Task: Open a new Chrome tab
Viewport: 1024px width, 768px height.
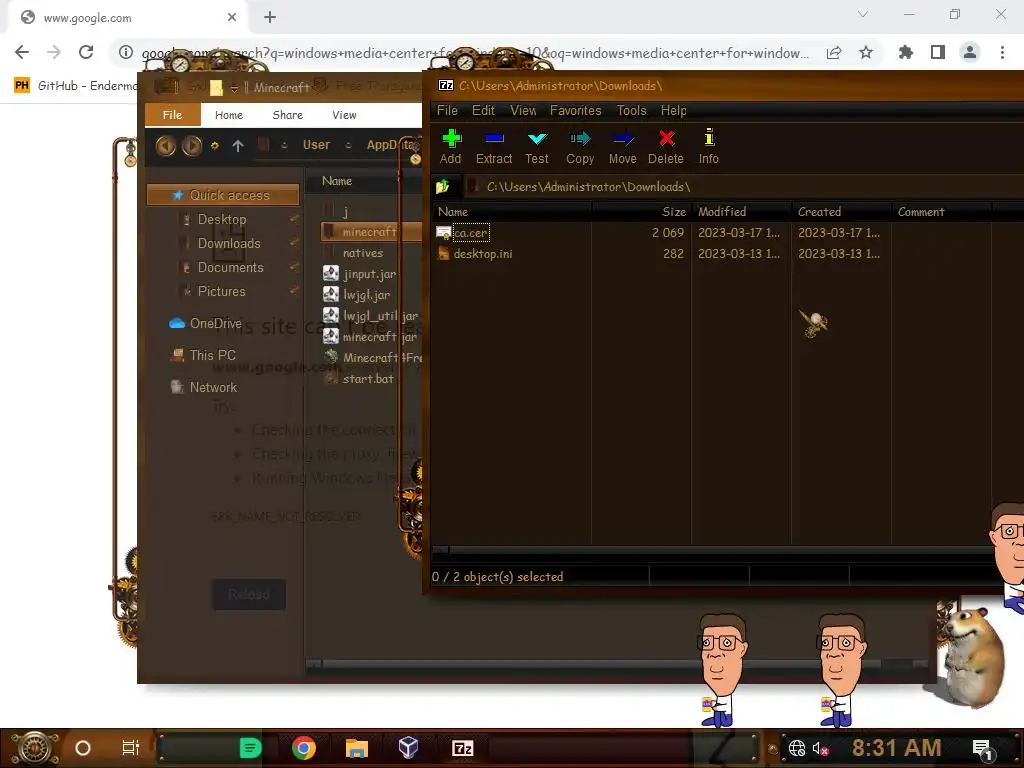Action: click(270, 17)
